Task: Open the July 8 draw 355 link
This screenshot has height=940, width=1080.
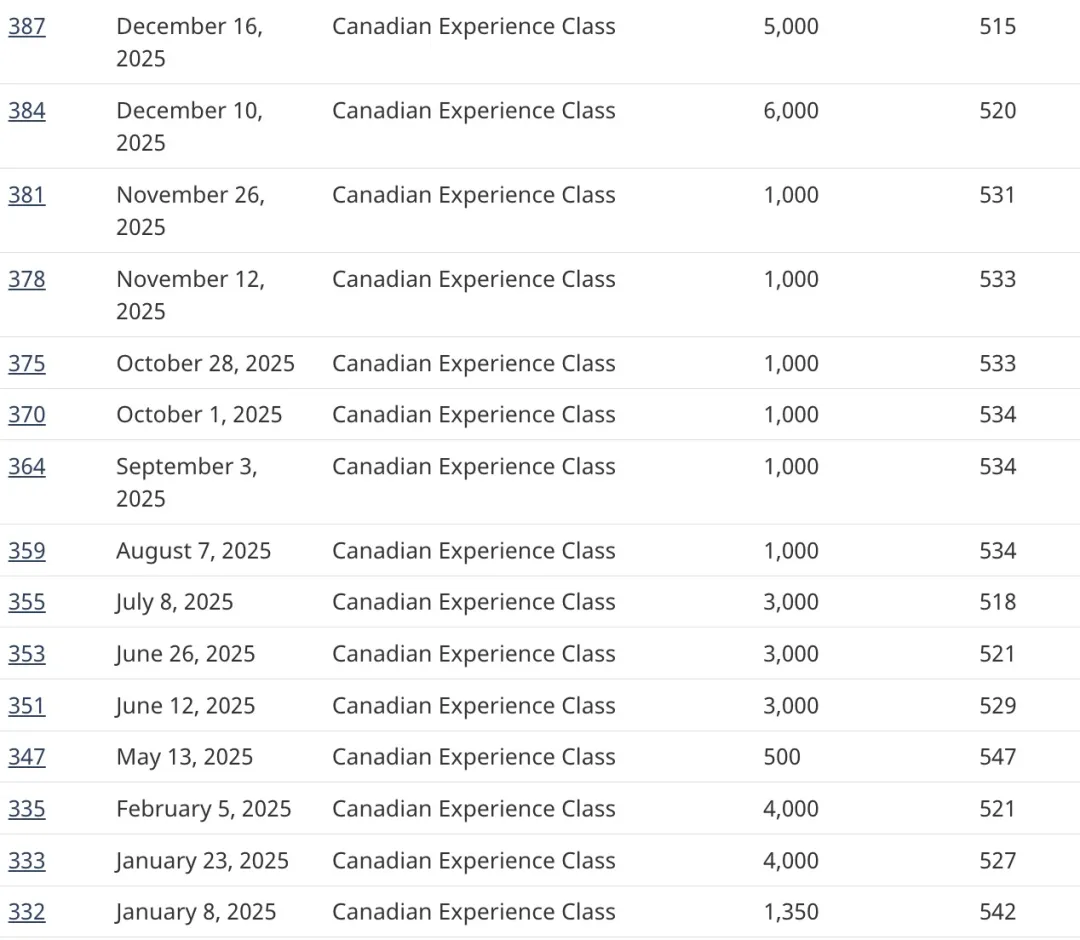Action: click(x=27, y=602)
